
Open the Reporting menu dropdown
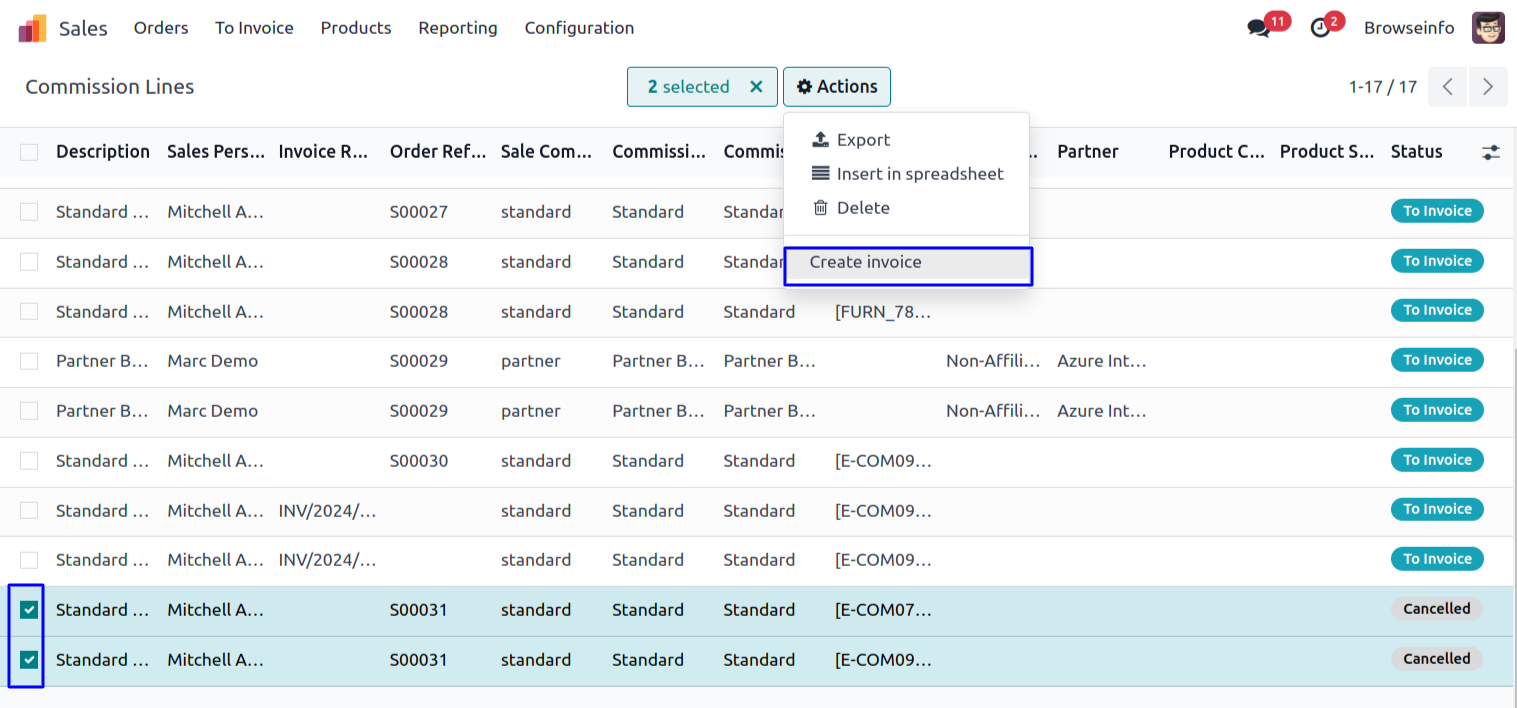[457, 28]
